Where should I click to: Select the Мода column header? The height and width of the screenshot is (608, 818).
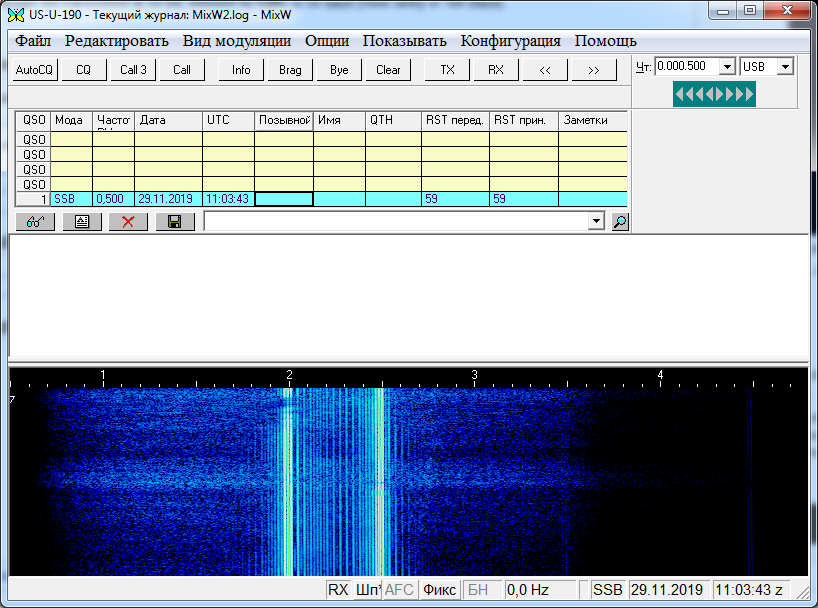pos(71,121)
